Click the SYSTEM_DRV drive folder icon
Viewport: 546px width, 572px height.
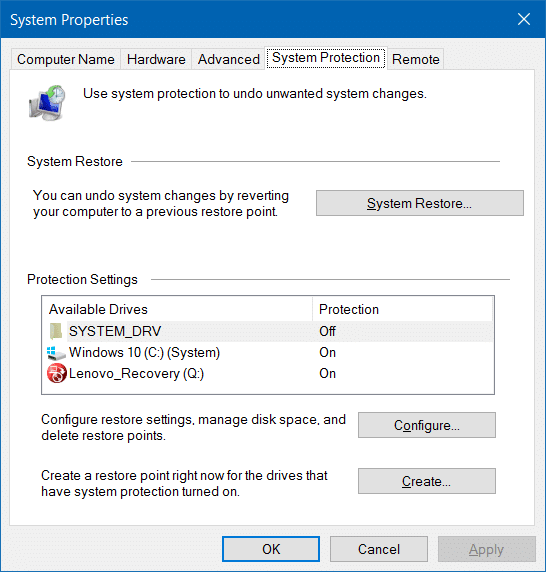[56, 331]
